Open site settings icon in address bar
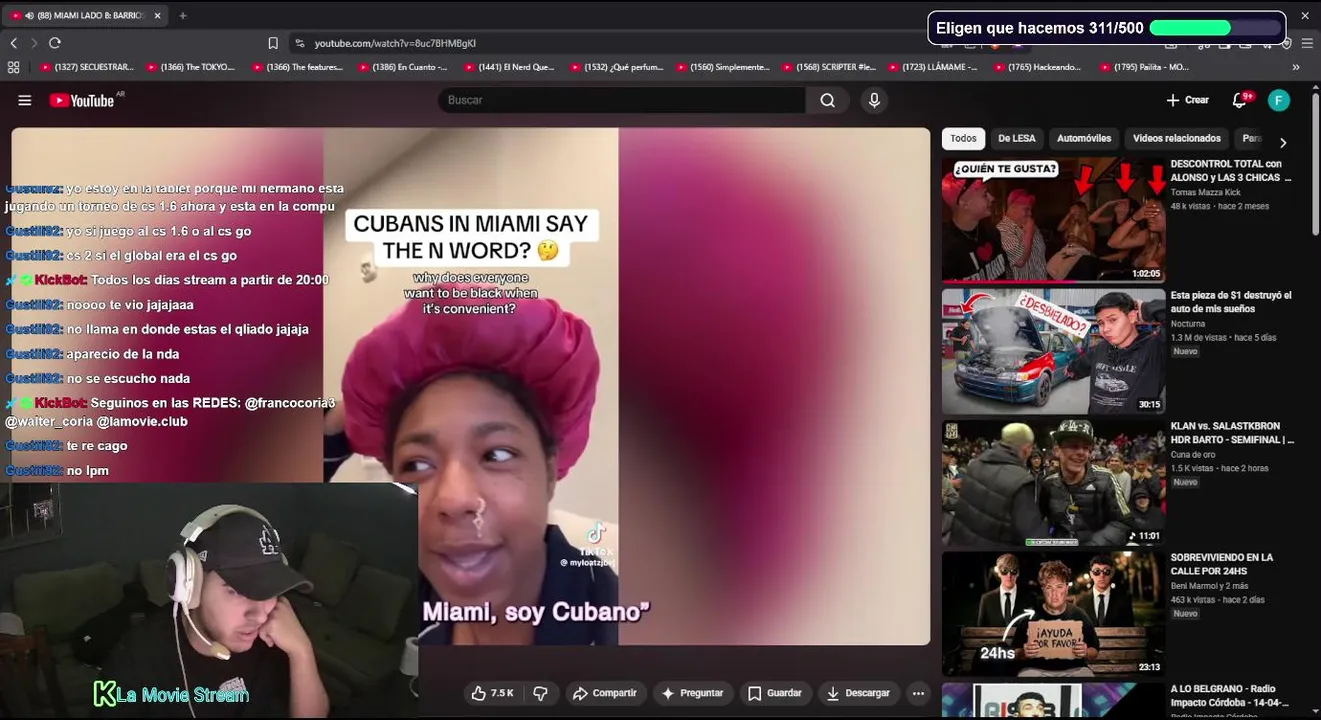Viewport: 1321px width, 720px height. coord(299,43)
